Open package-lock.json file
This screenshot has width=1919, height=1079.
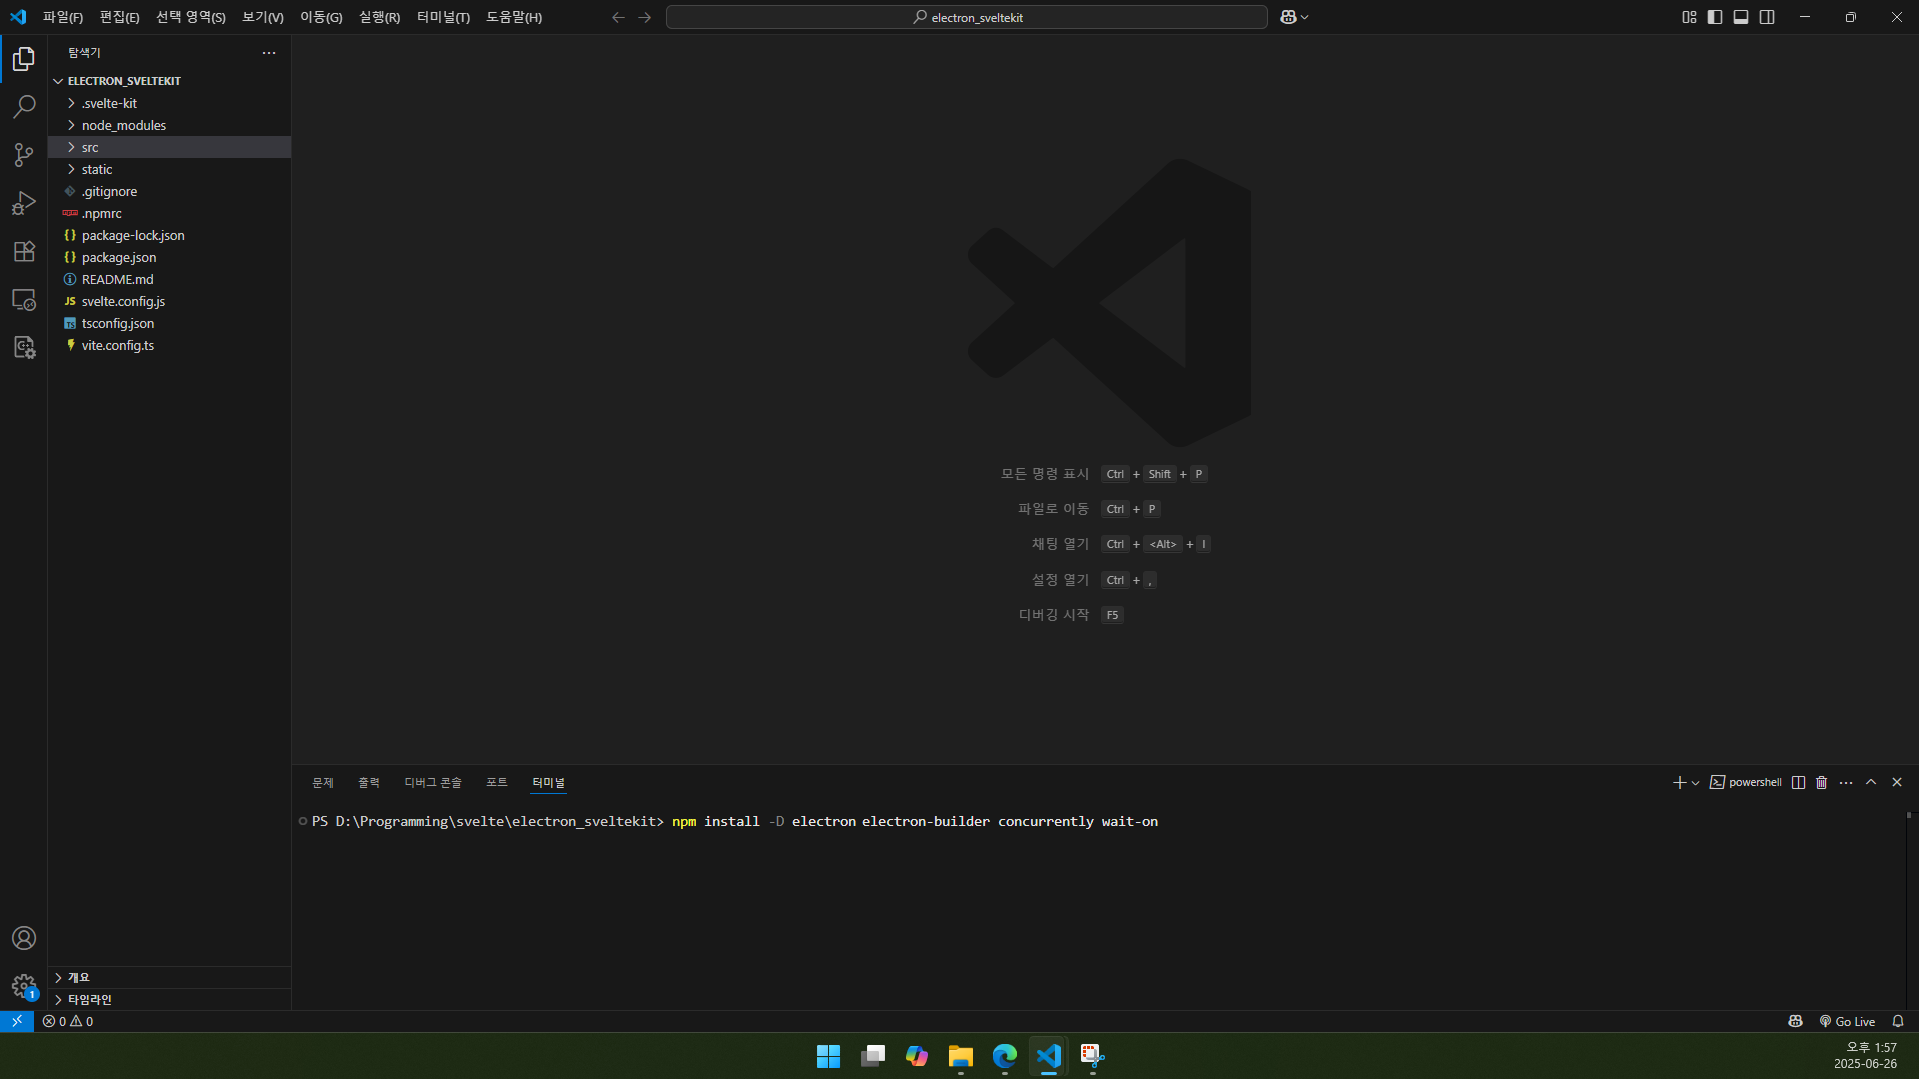(x=169, y=235)
